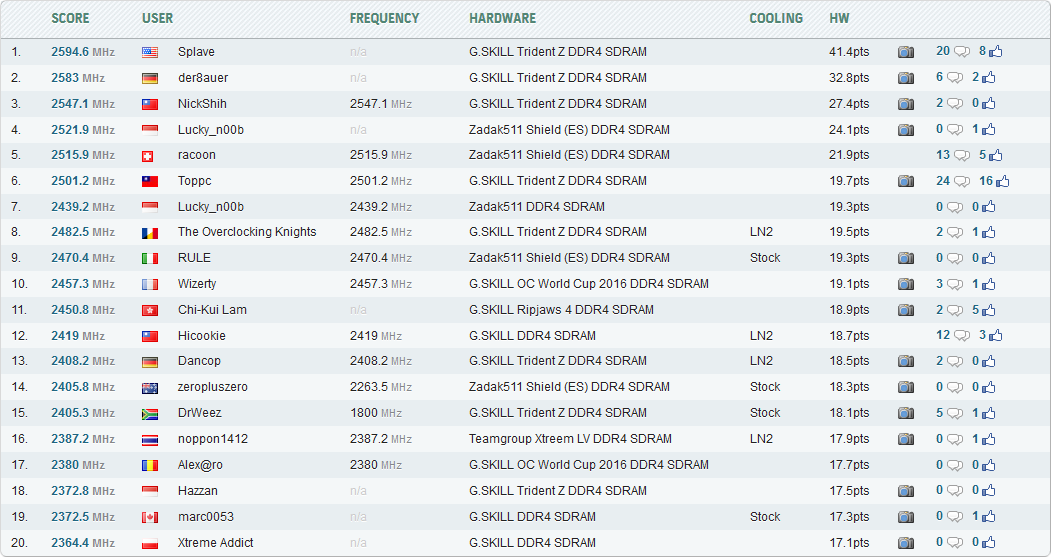Viewport: 1051px width, 557px height.
Task: Open The Overclocking Knights profile link
Action: pos(247,232)
